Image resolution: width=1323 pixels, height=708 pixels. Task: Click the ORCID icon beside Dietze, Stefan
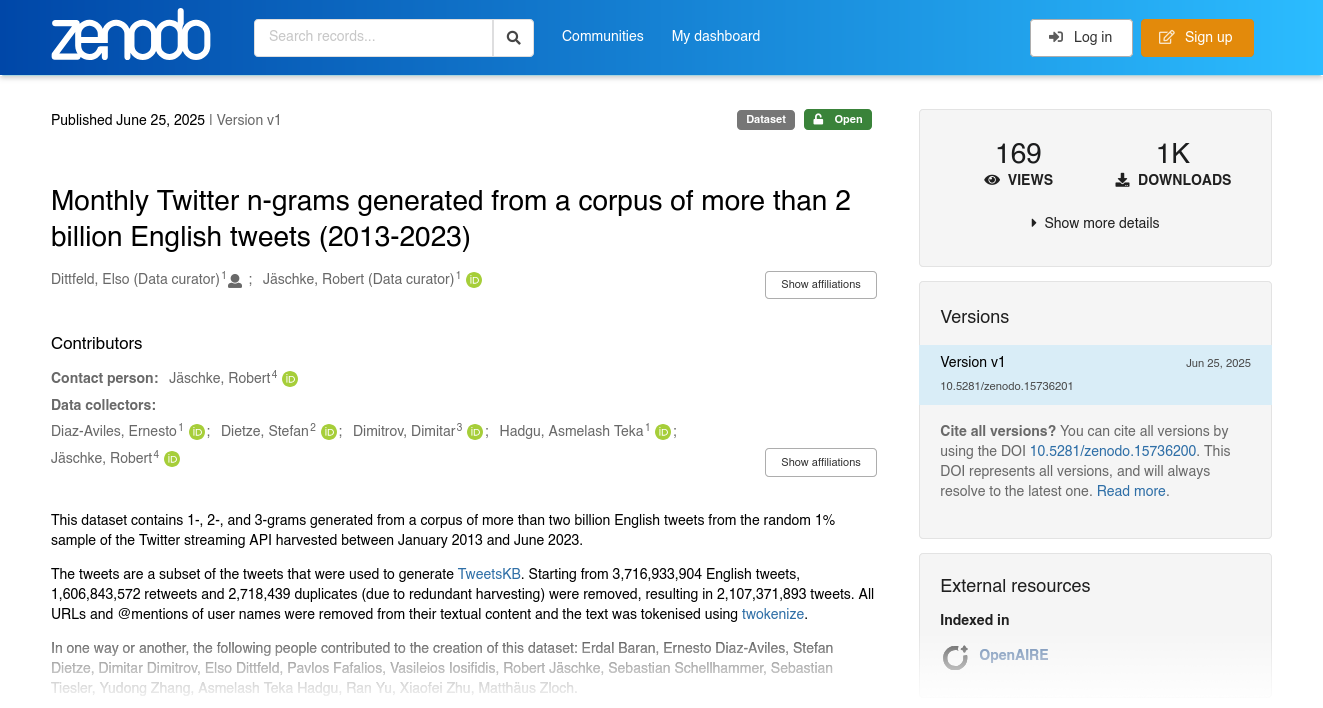(329, 431)
